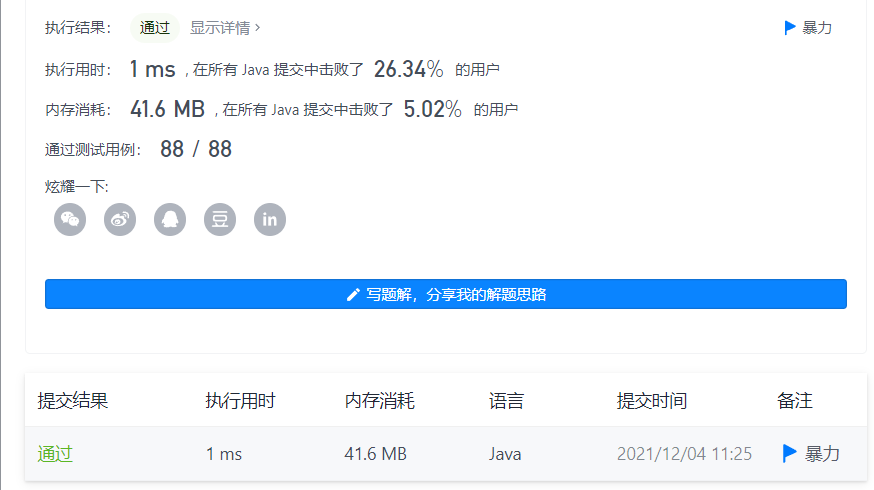This screenshot has height=490, width=874.
Task: Click the pencil icon on the blue button
Action: coord(353,294)
